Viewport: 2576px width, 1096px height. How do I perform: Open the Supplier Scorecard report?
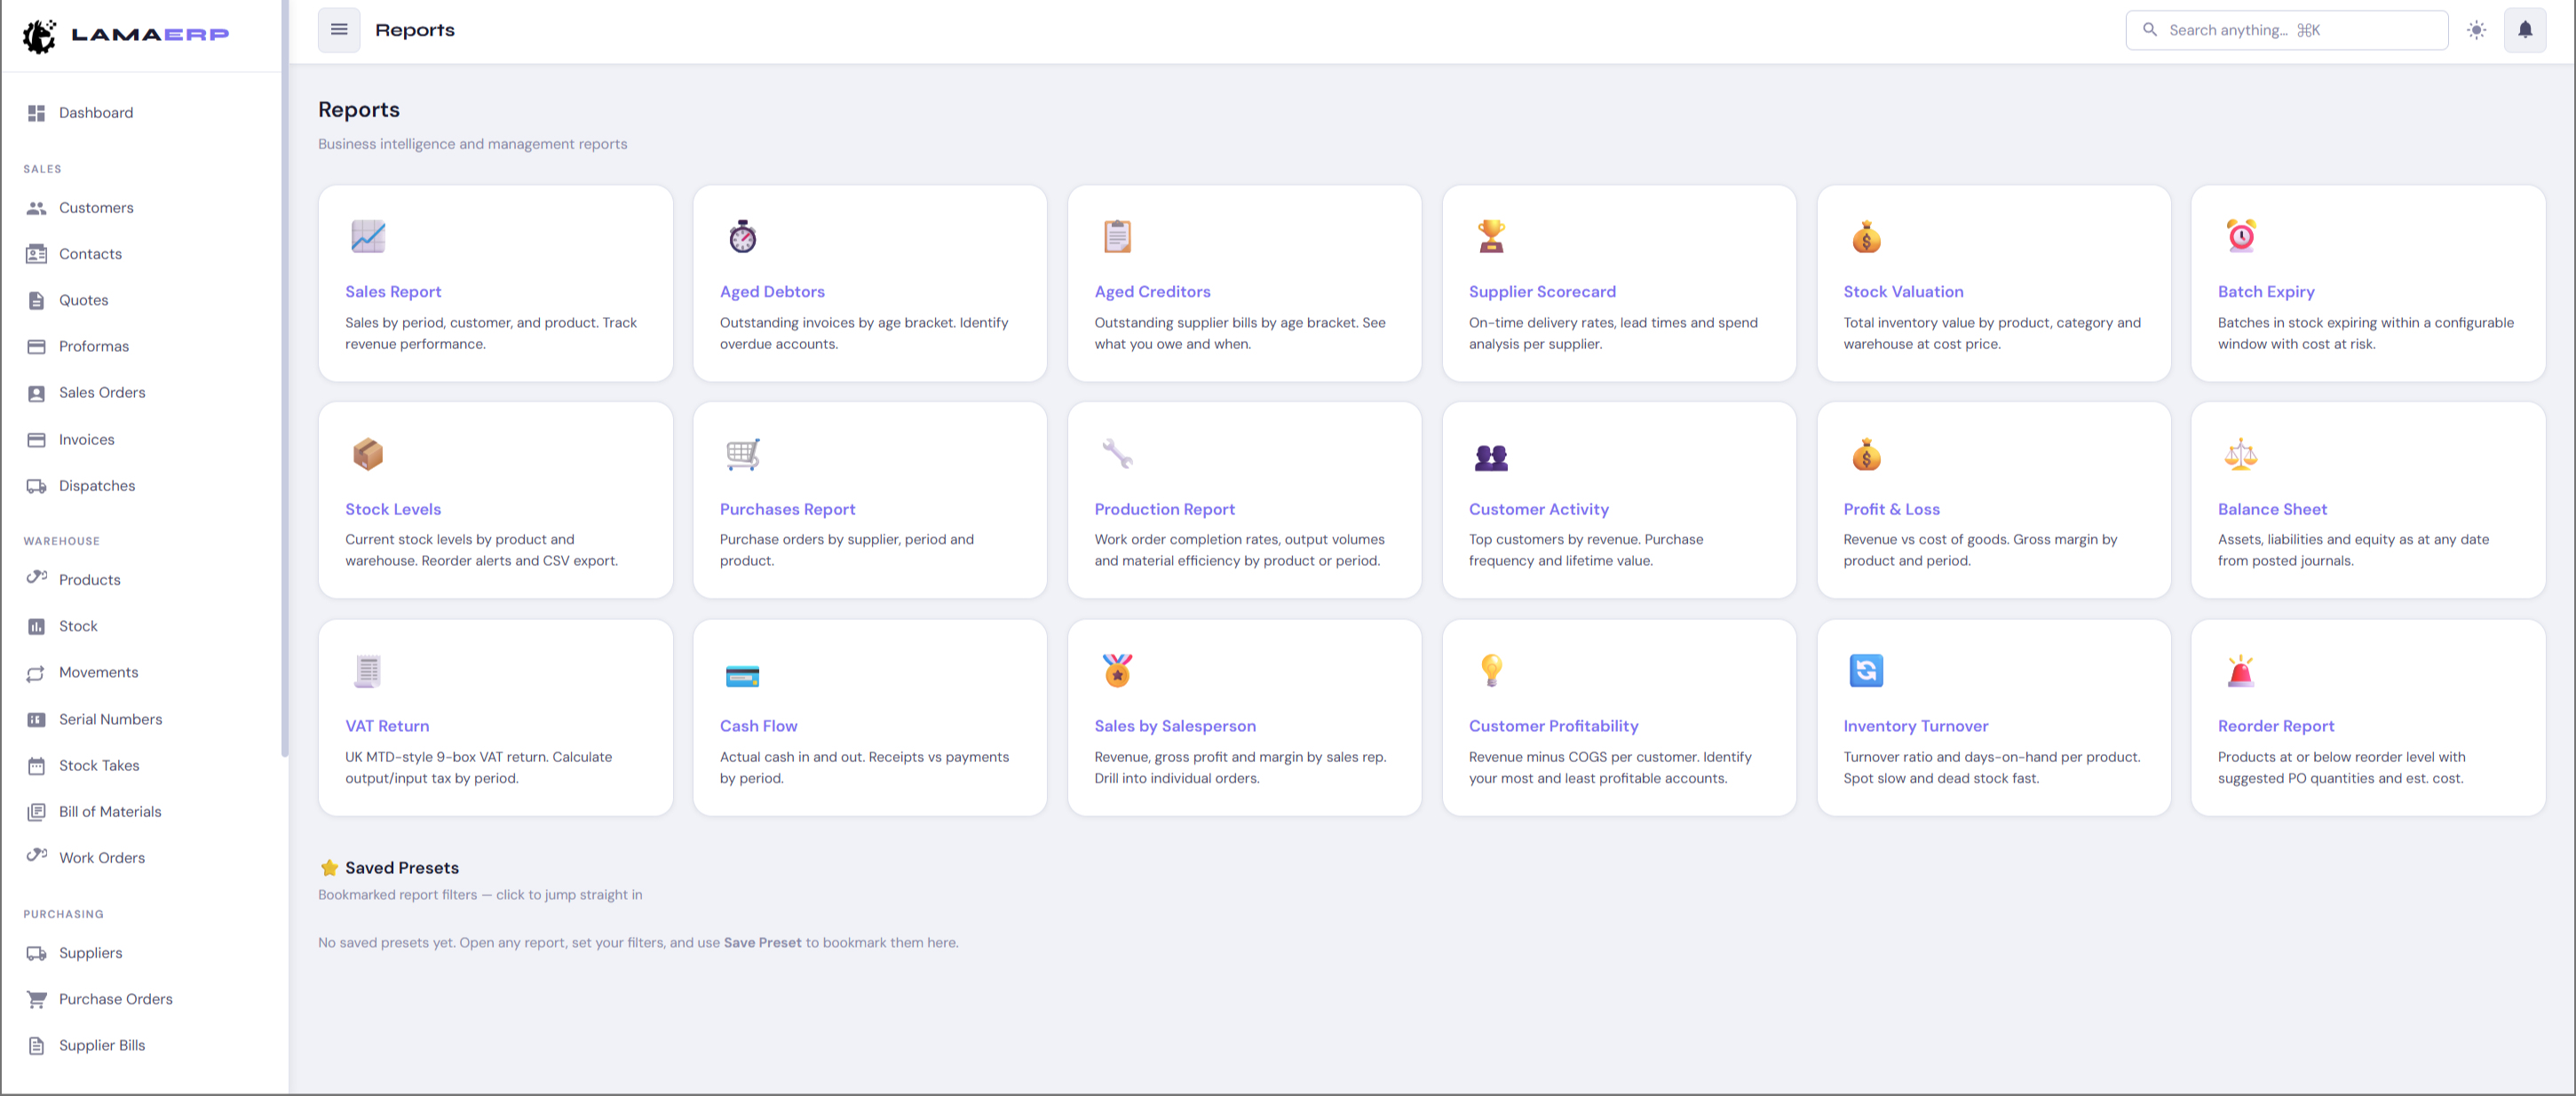(x=1542, y=292)
